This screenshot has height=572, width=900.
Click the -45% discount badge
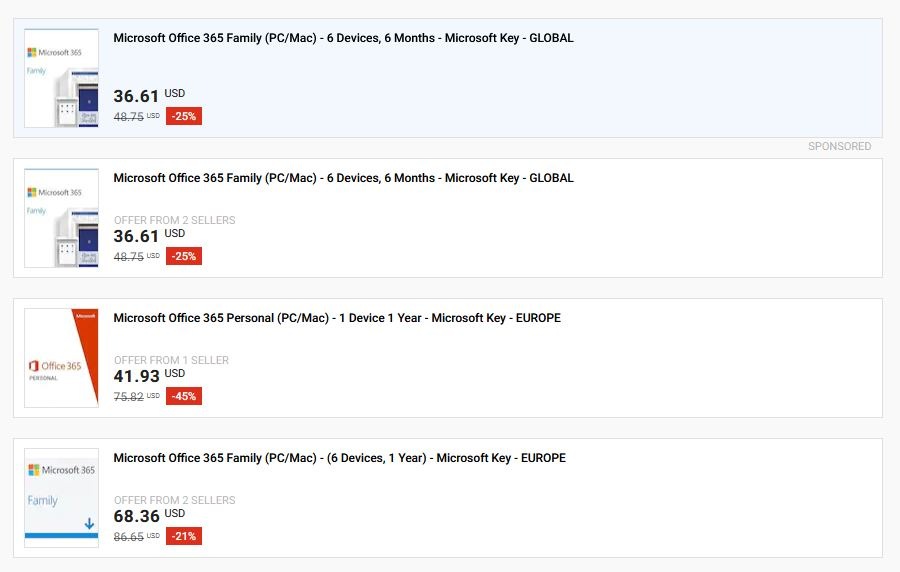pos(184,396)
